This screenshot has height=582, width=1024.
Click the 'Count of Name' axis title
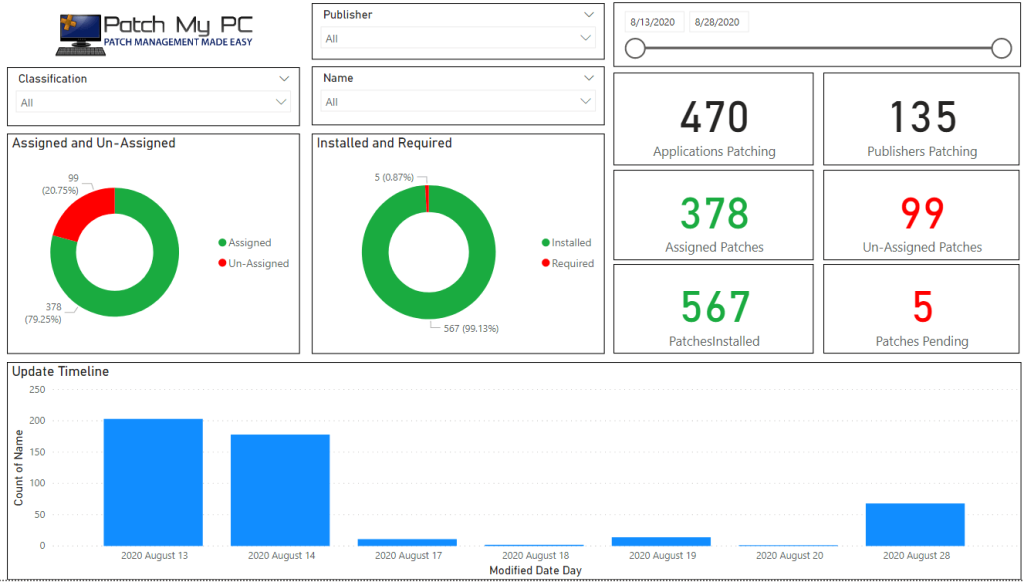18,467
